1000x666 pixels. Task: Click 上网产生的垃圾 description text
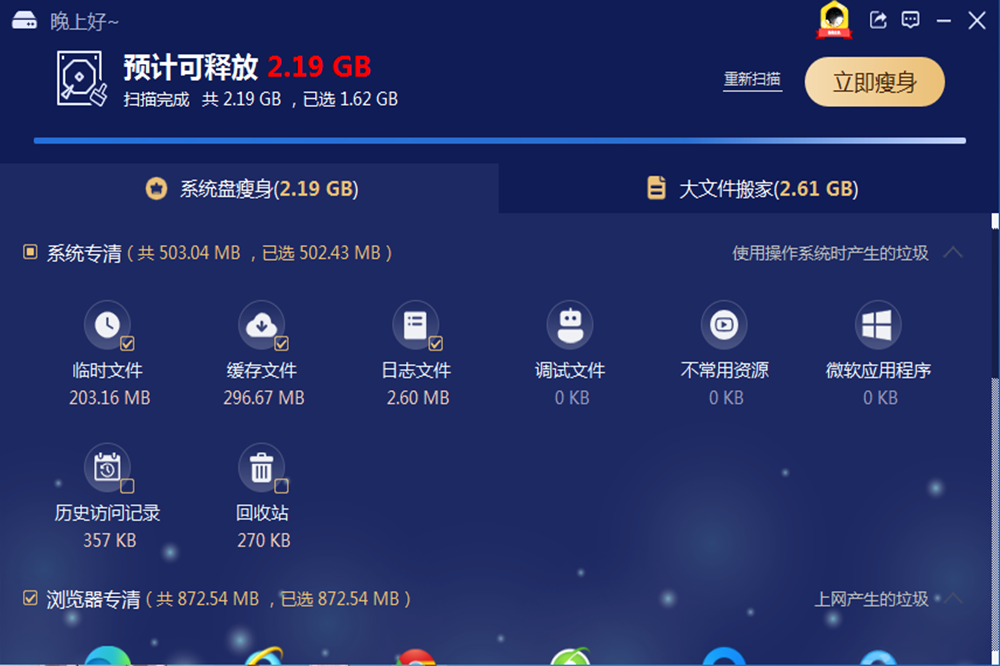tap(872, 599)
